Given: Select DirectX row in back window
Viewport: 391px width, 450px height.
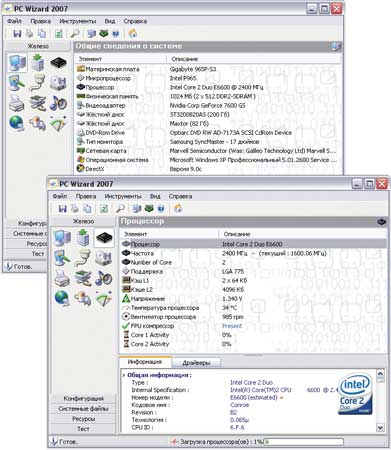Looking at the screenshot, I should point(208,169).
